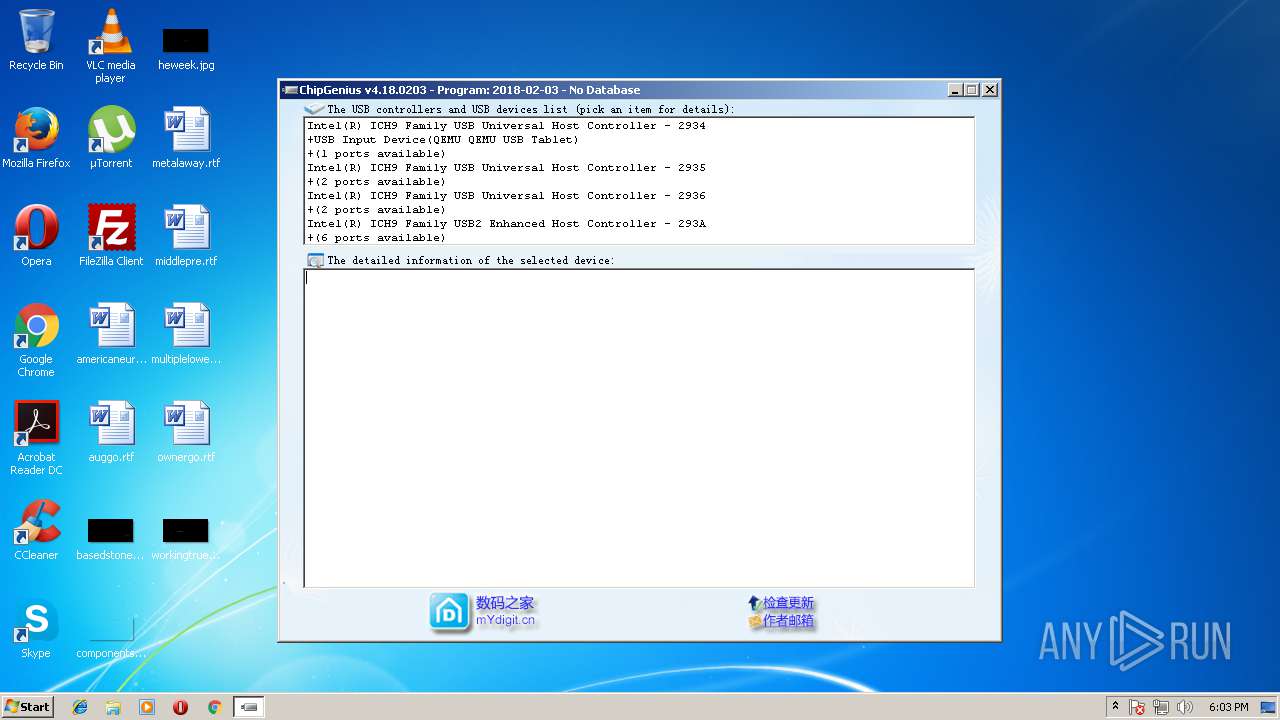Image resolution: width=1280 pixels, height=720 pixels.
Task: Open Acrobat Reader DC shortcut
Action: [36, 438]
